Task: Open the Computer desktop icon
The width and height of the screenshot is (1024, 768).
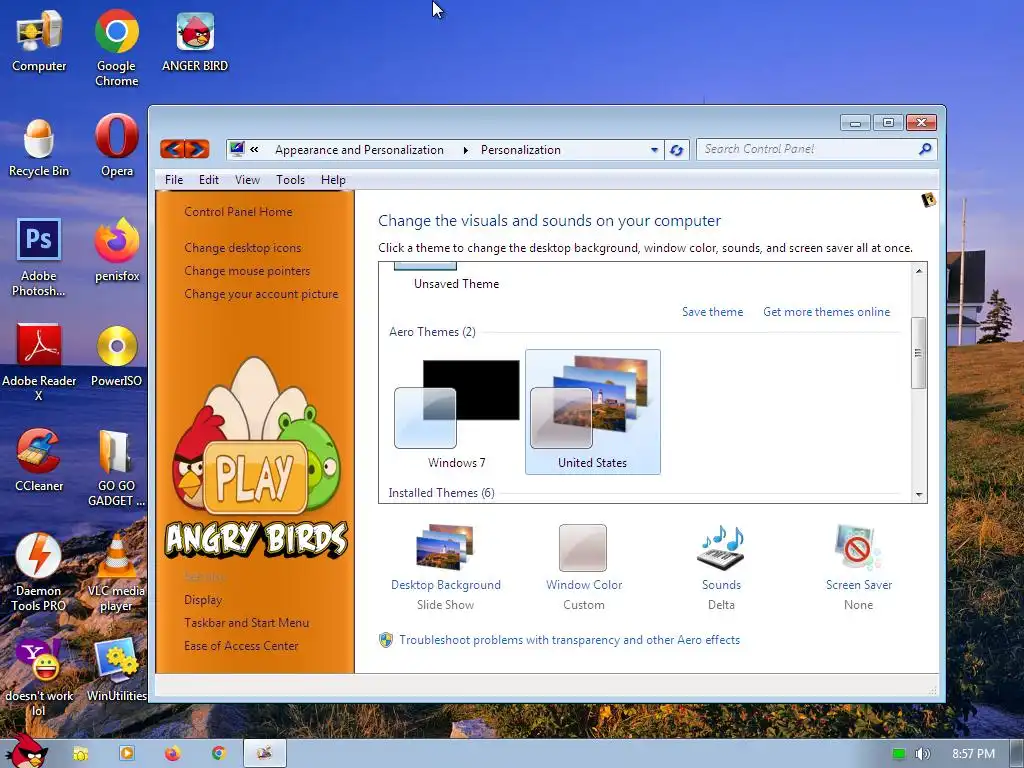Action: (39, 40)
